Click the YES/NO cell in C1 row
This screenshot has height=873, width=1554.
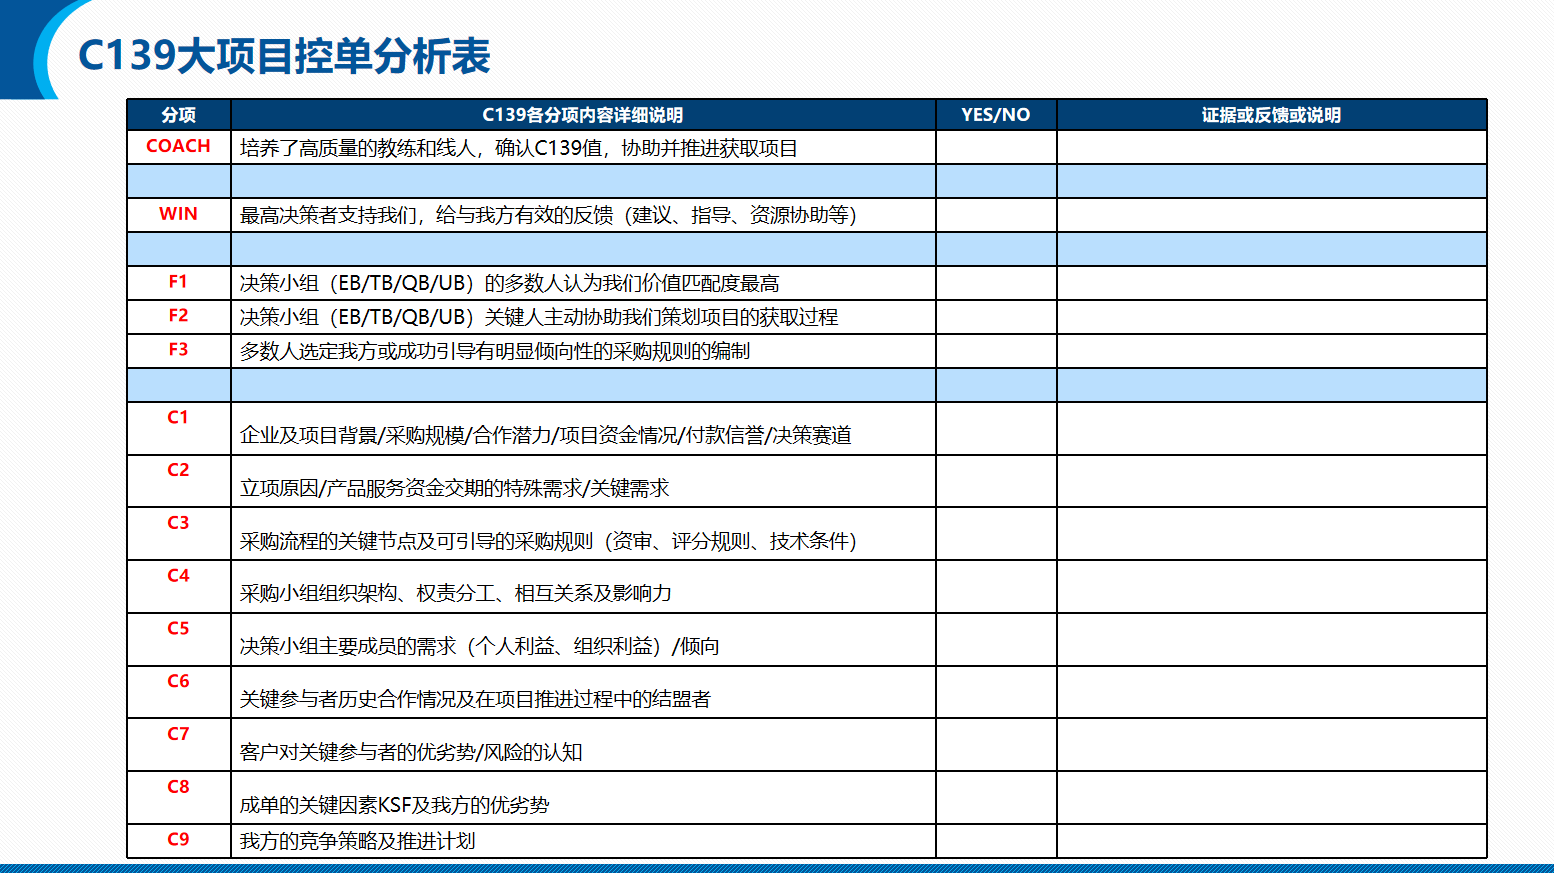coord(996,428)
